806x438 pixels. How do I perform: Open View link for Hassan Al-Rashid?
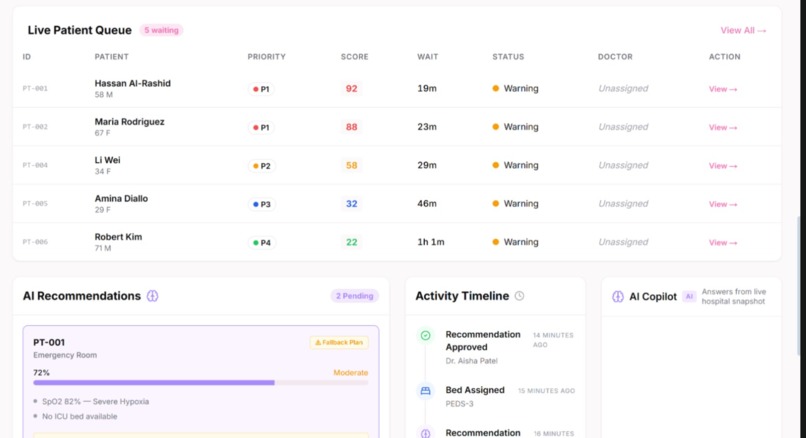pyautogui.click(x=723, y=89)
